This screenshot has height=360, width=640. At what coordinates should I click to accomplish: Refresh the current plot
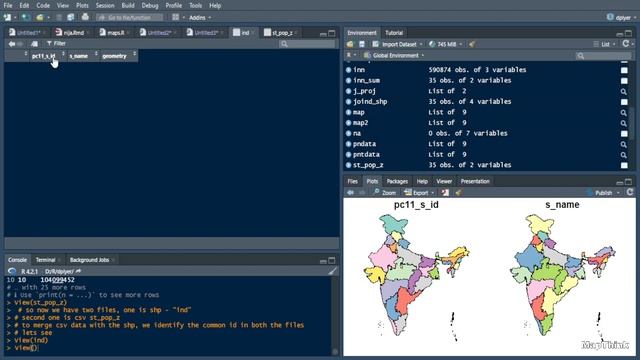[x=630, y=192]
